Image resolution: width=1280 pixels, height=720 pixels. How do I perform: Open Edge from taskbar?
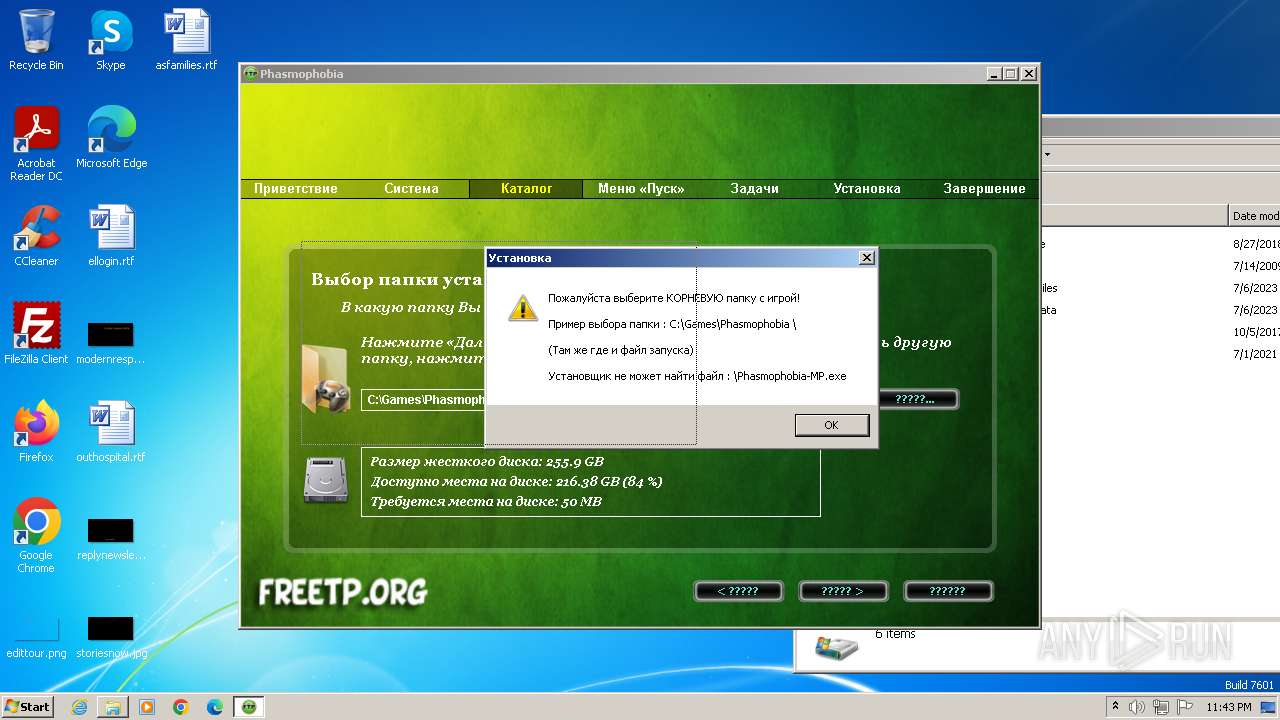point(215,707)
